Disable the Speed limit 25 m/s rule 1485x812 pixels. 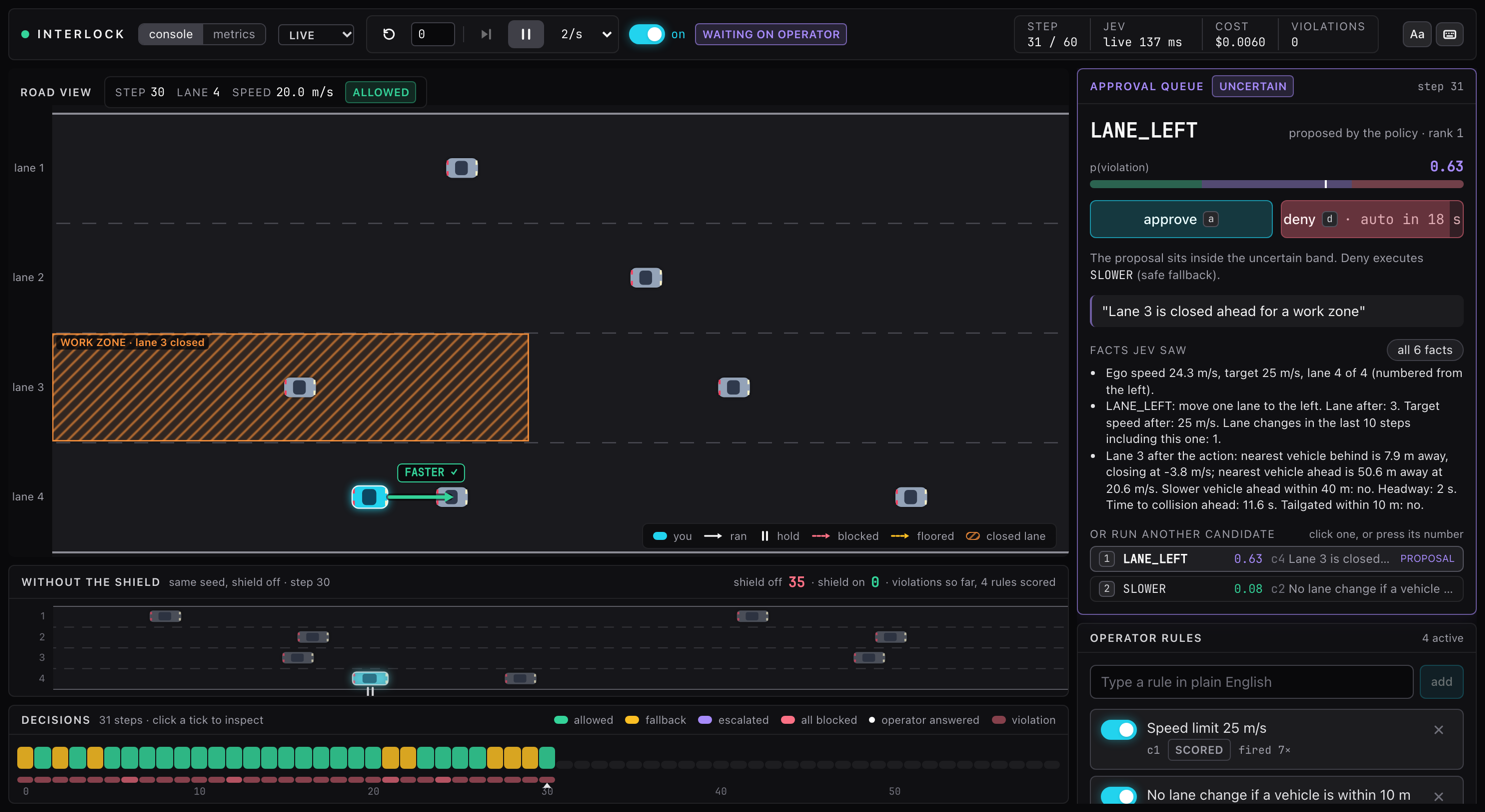[x=1119, y=729]
